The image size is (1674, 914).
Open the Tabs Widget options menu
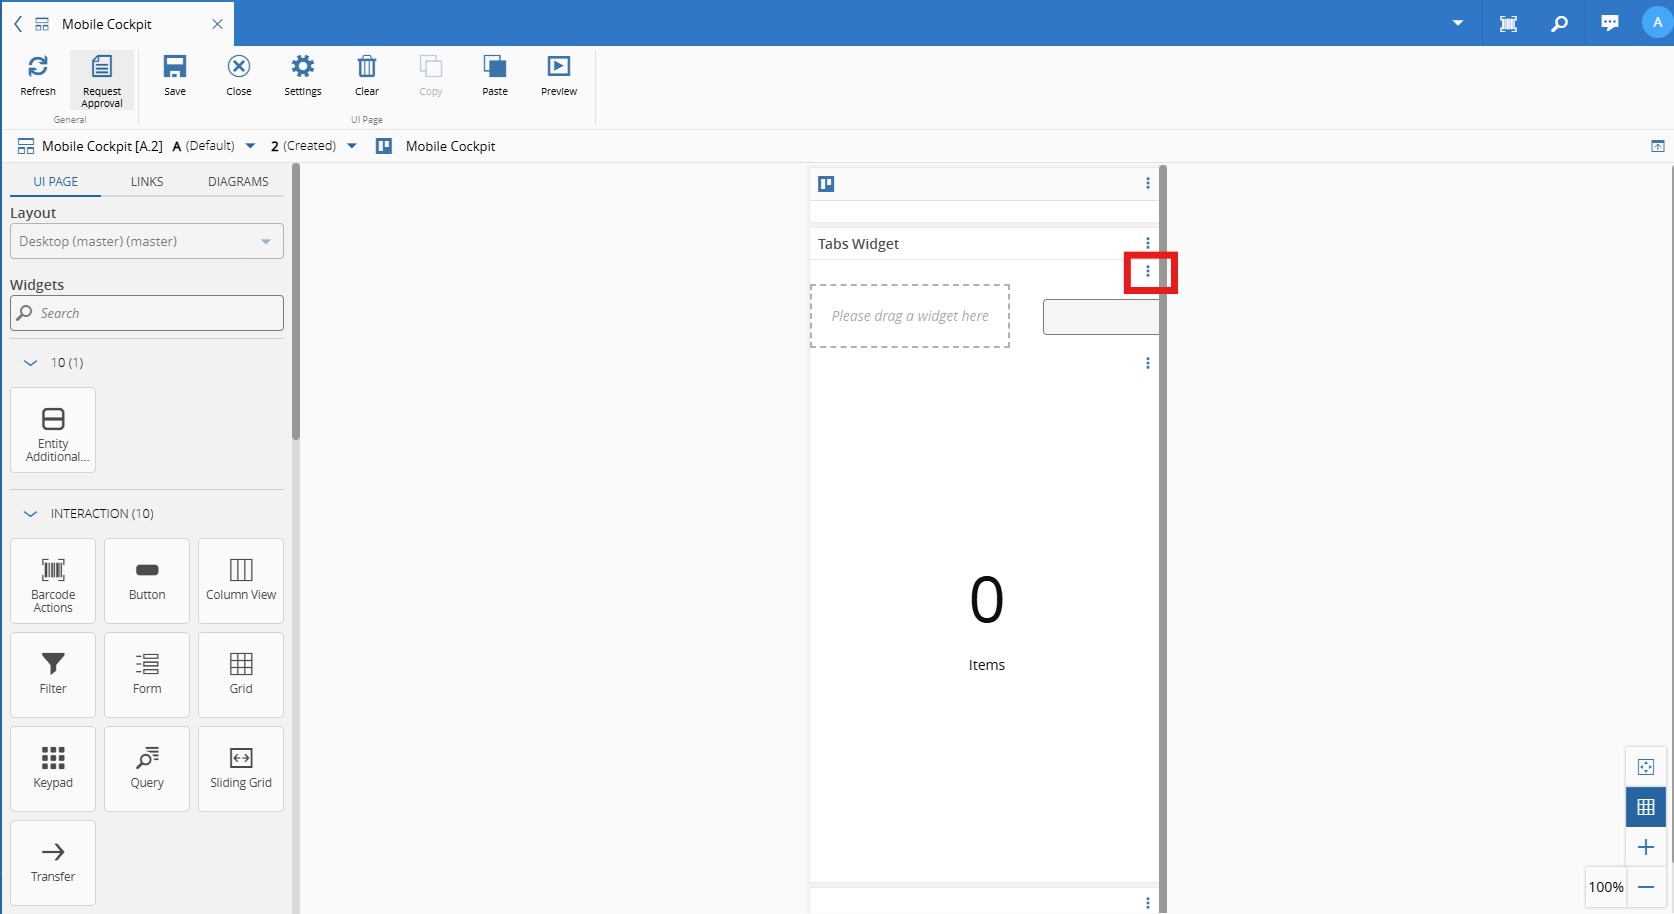[x=1148, y=243]
